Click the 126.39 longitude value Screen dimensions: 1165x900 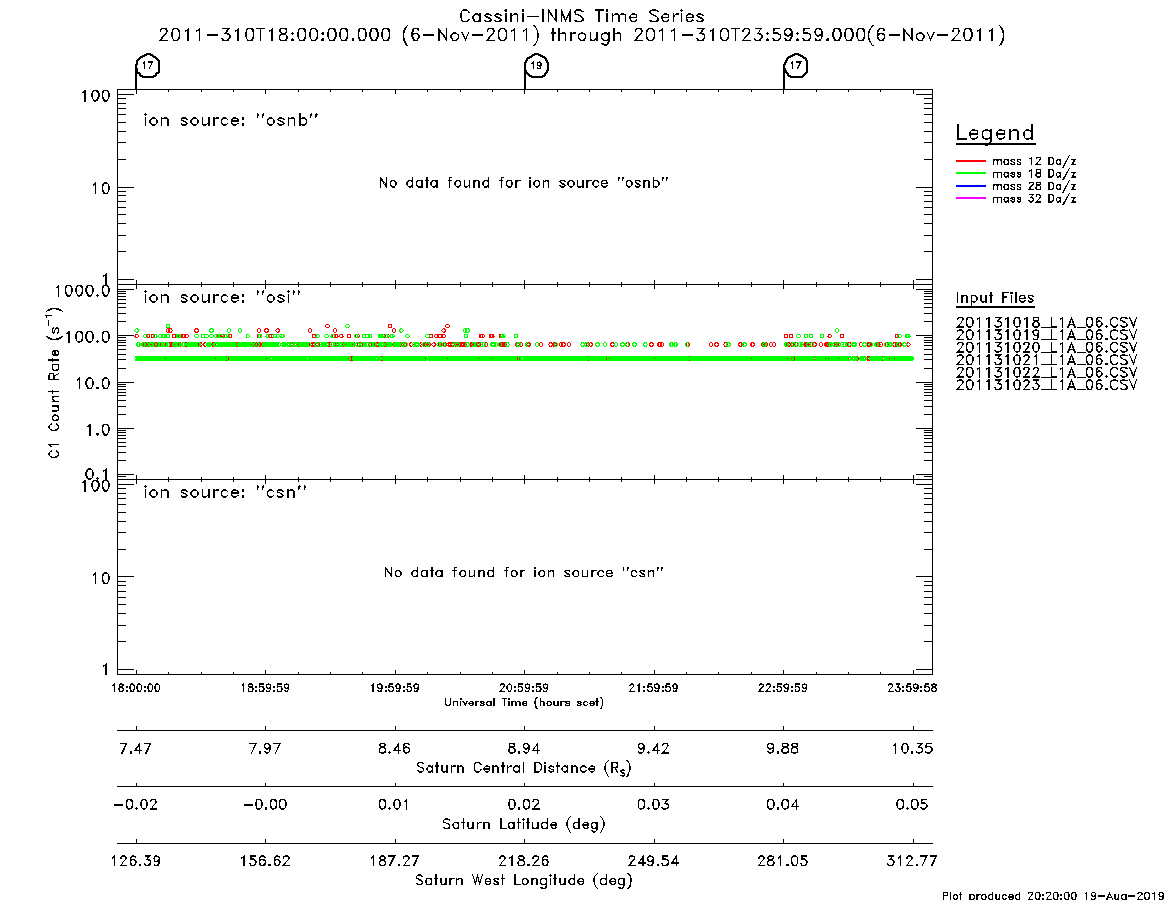(x=136, y=861)
